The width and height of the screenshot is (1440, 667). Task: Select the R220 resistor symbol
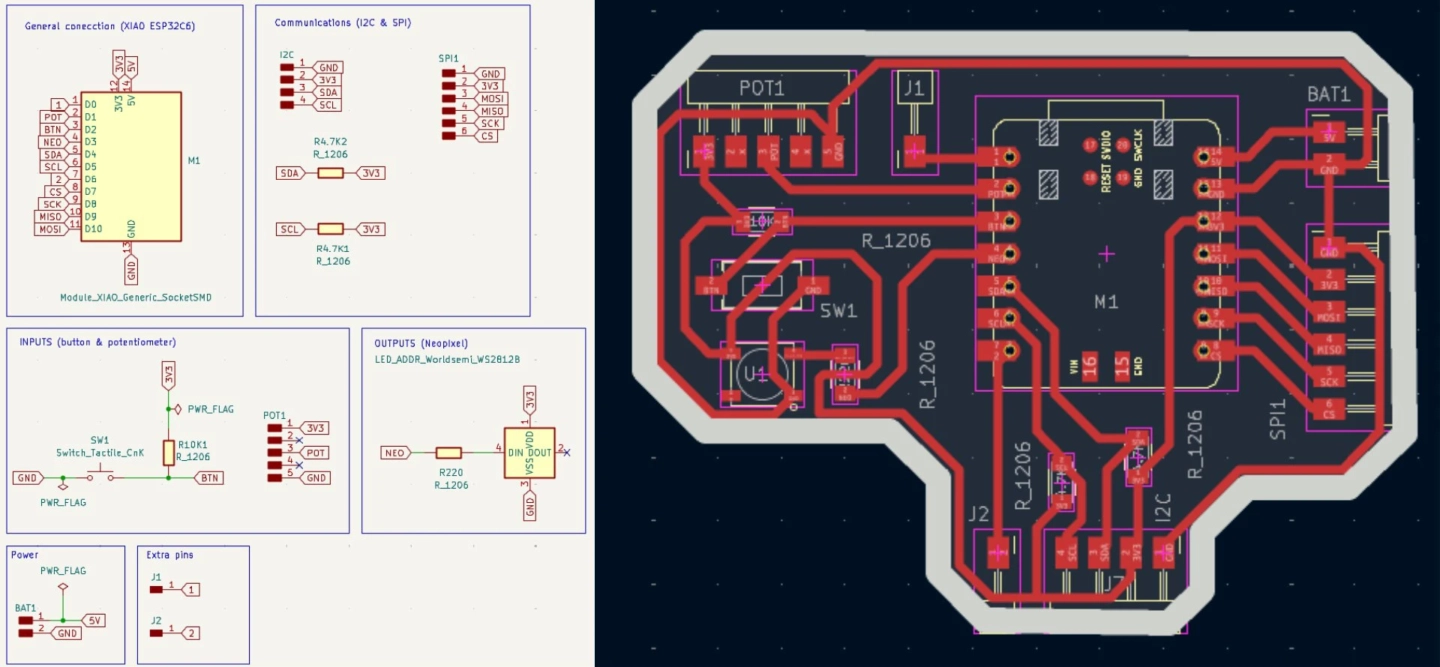(x=449, y=453)
